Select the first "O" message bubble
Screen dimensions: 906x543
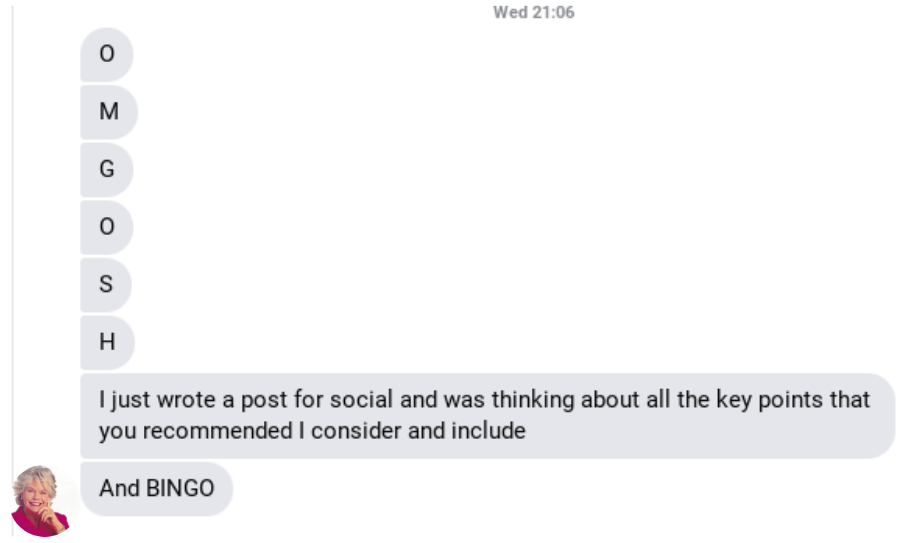(107, 55)
